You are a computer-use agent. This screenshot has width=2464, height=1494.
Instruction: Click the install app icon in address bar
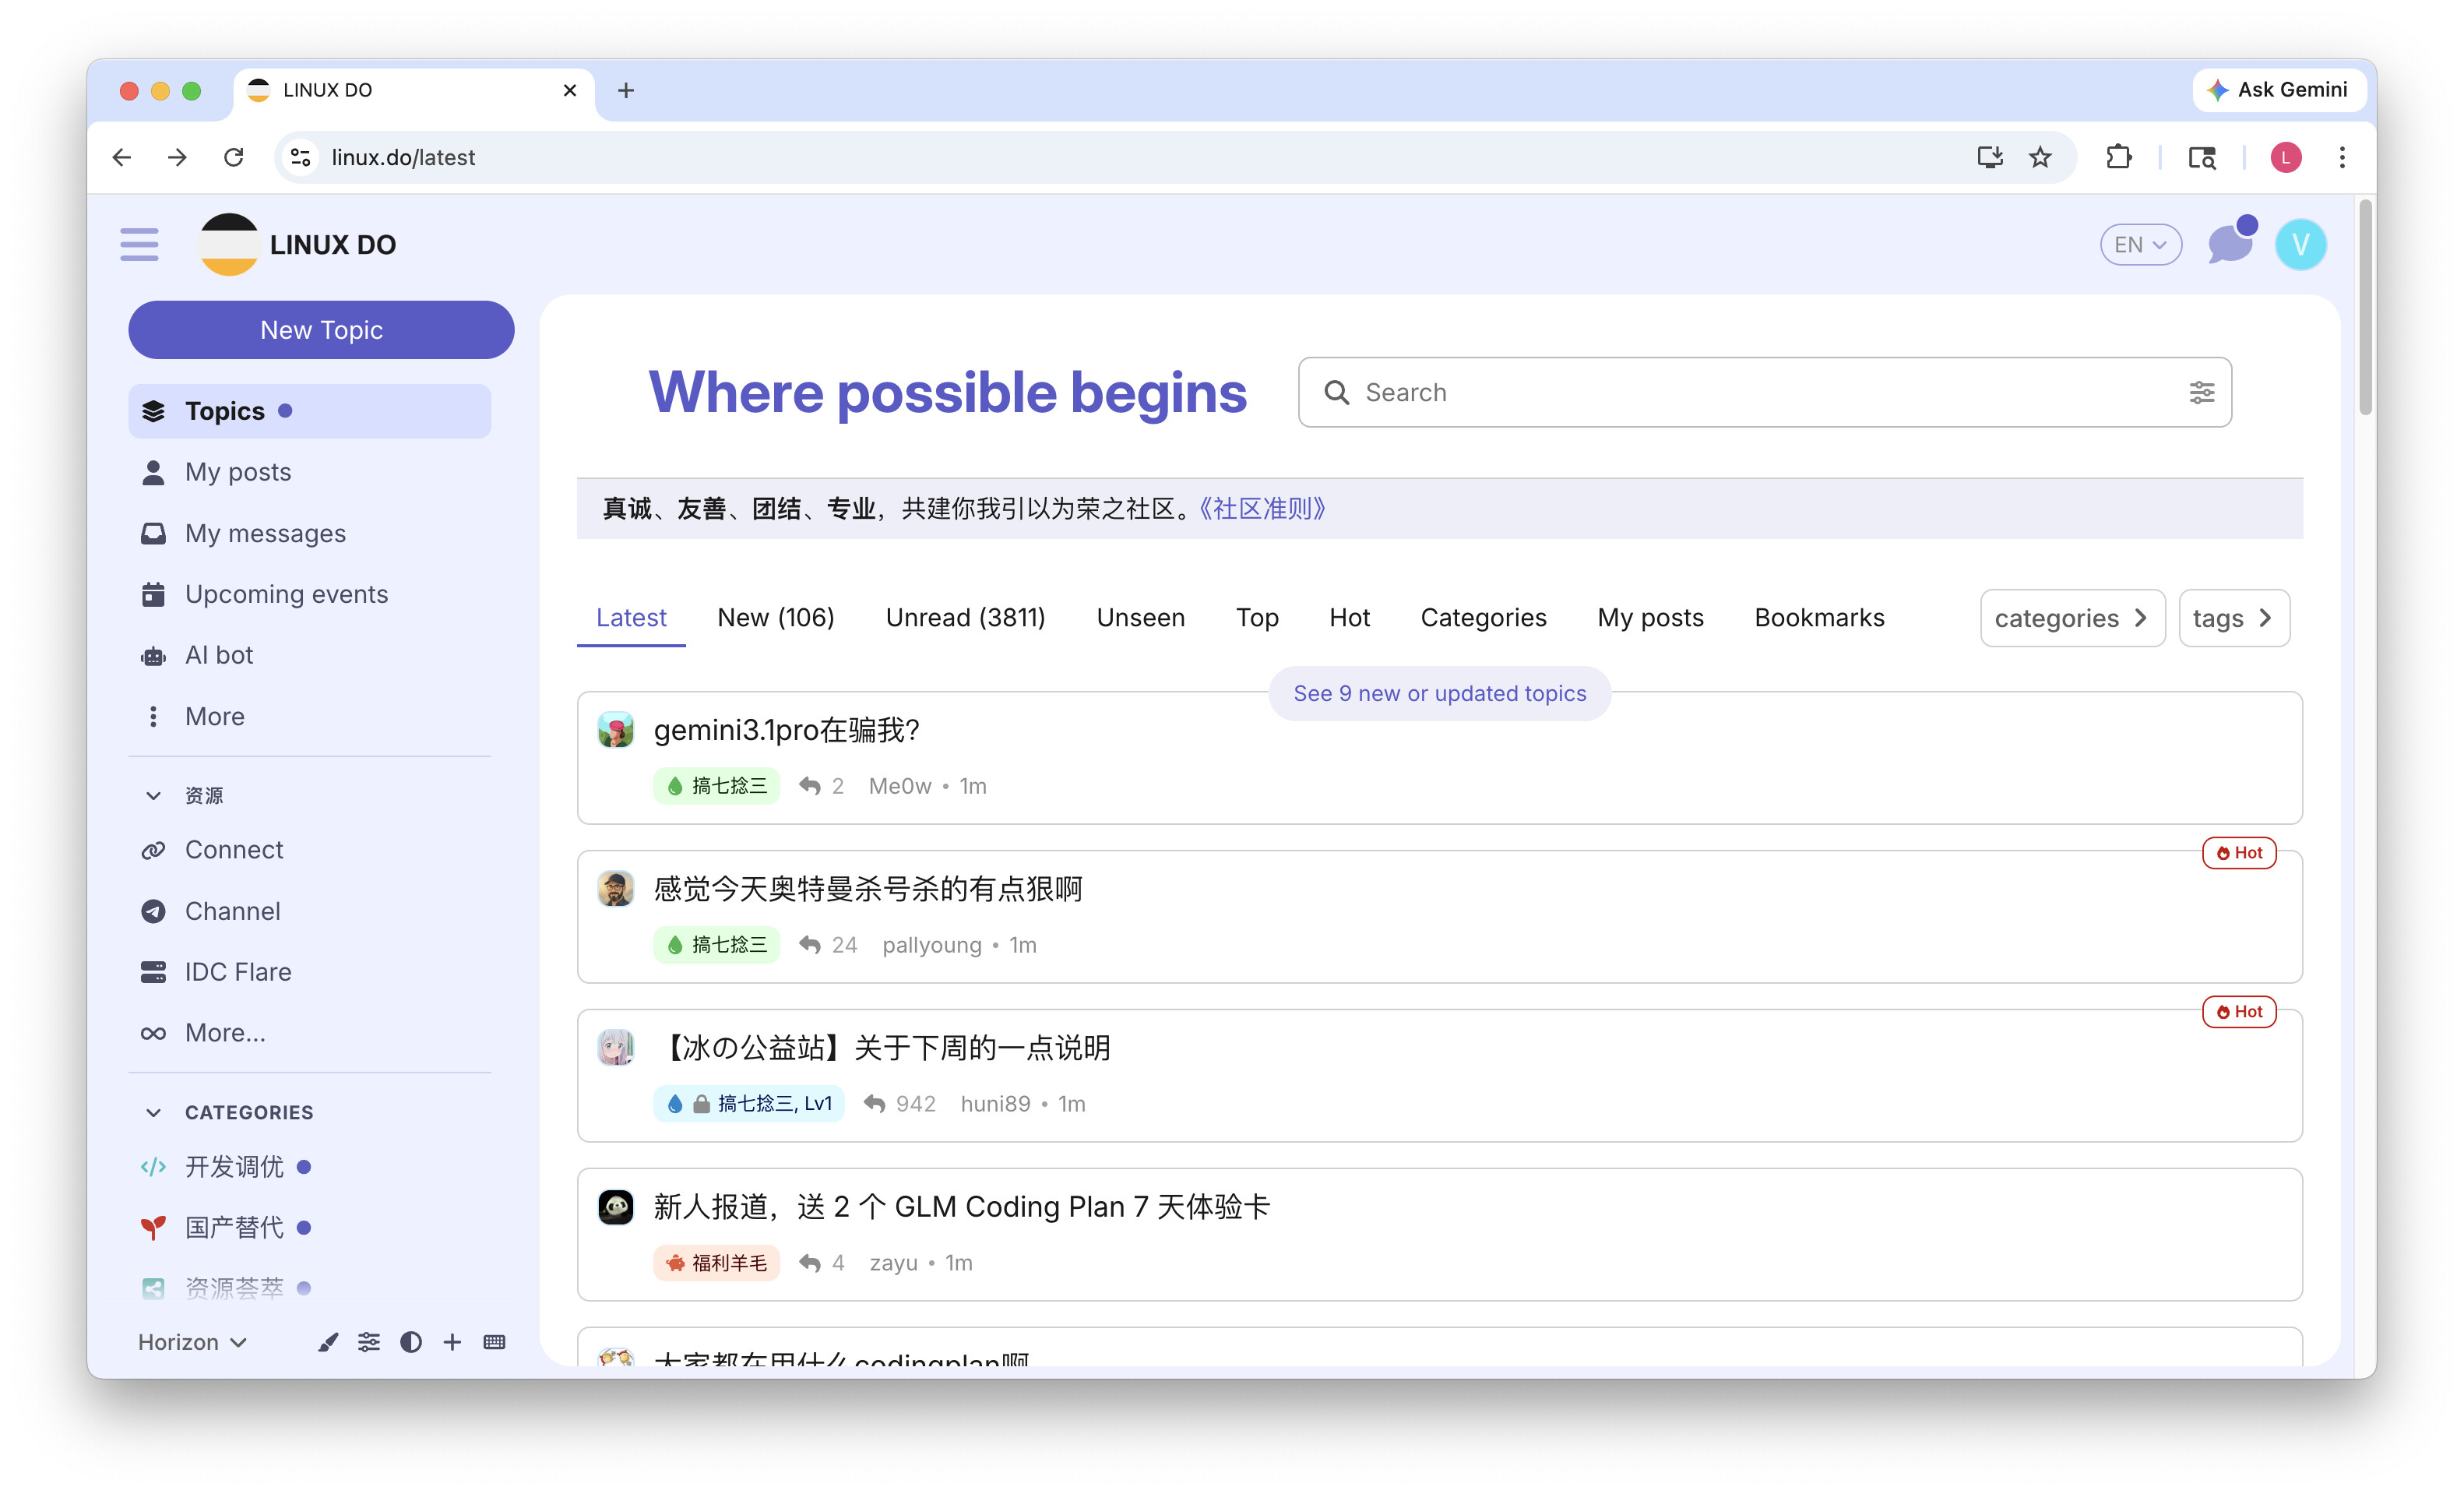(1989, 157)
